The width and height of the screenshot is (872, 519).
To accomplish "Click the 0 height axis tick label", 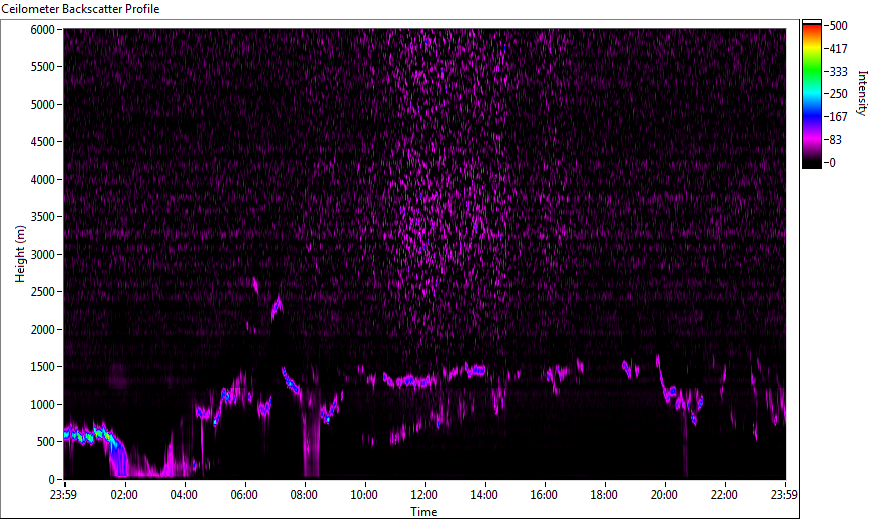I will 52,480.
